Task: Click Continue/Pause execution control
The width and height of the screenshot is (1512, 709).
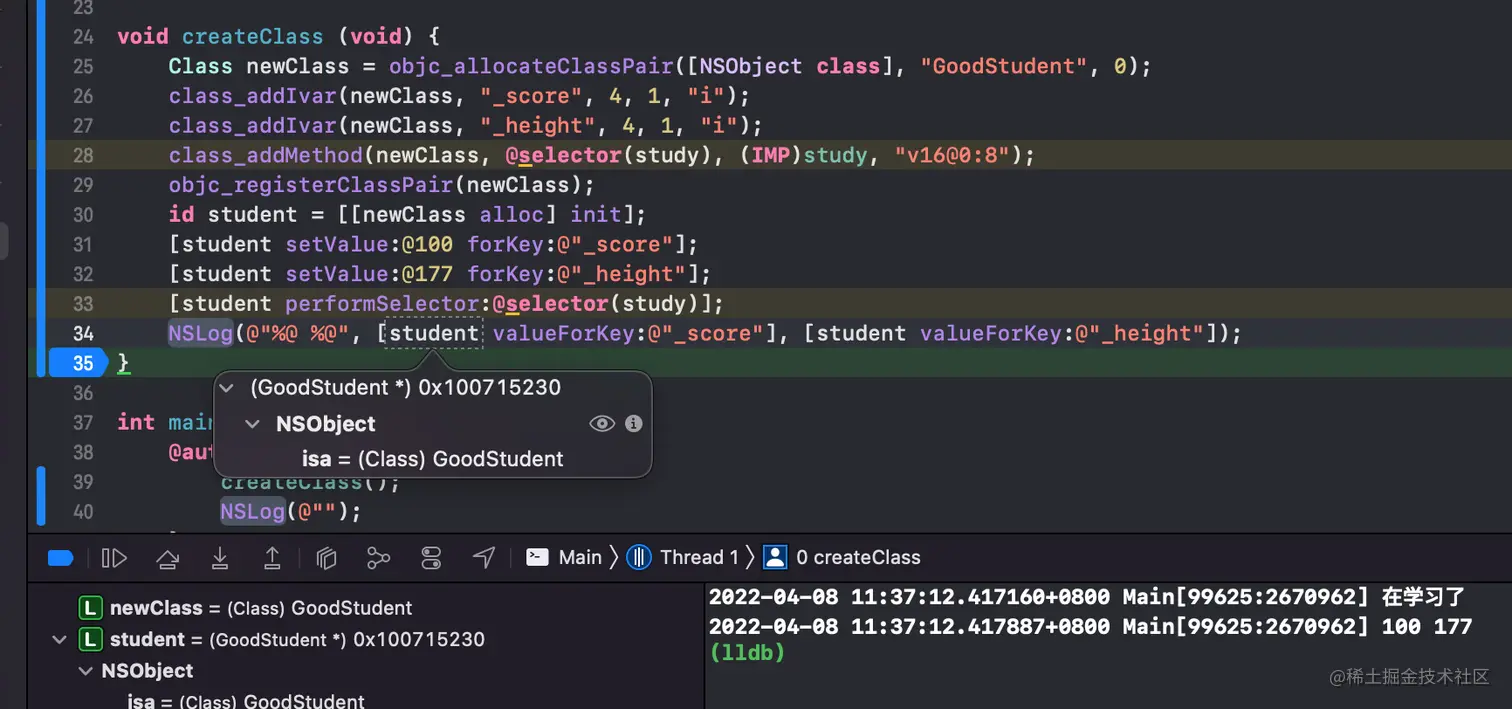Action: [114, 557]
